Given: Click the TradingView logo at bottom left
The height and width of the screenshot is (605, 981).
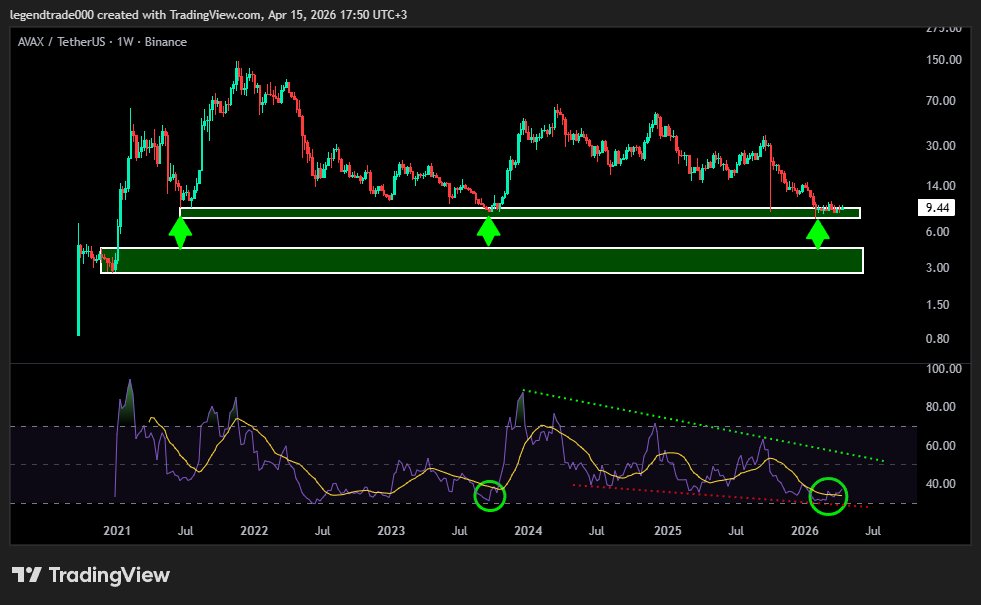Looking at the screenshot, I should 91,575.
